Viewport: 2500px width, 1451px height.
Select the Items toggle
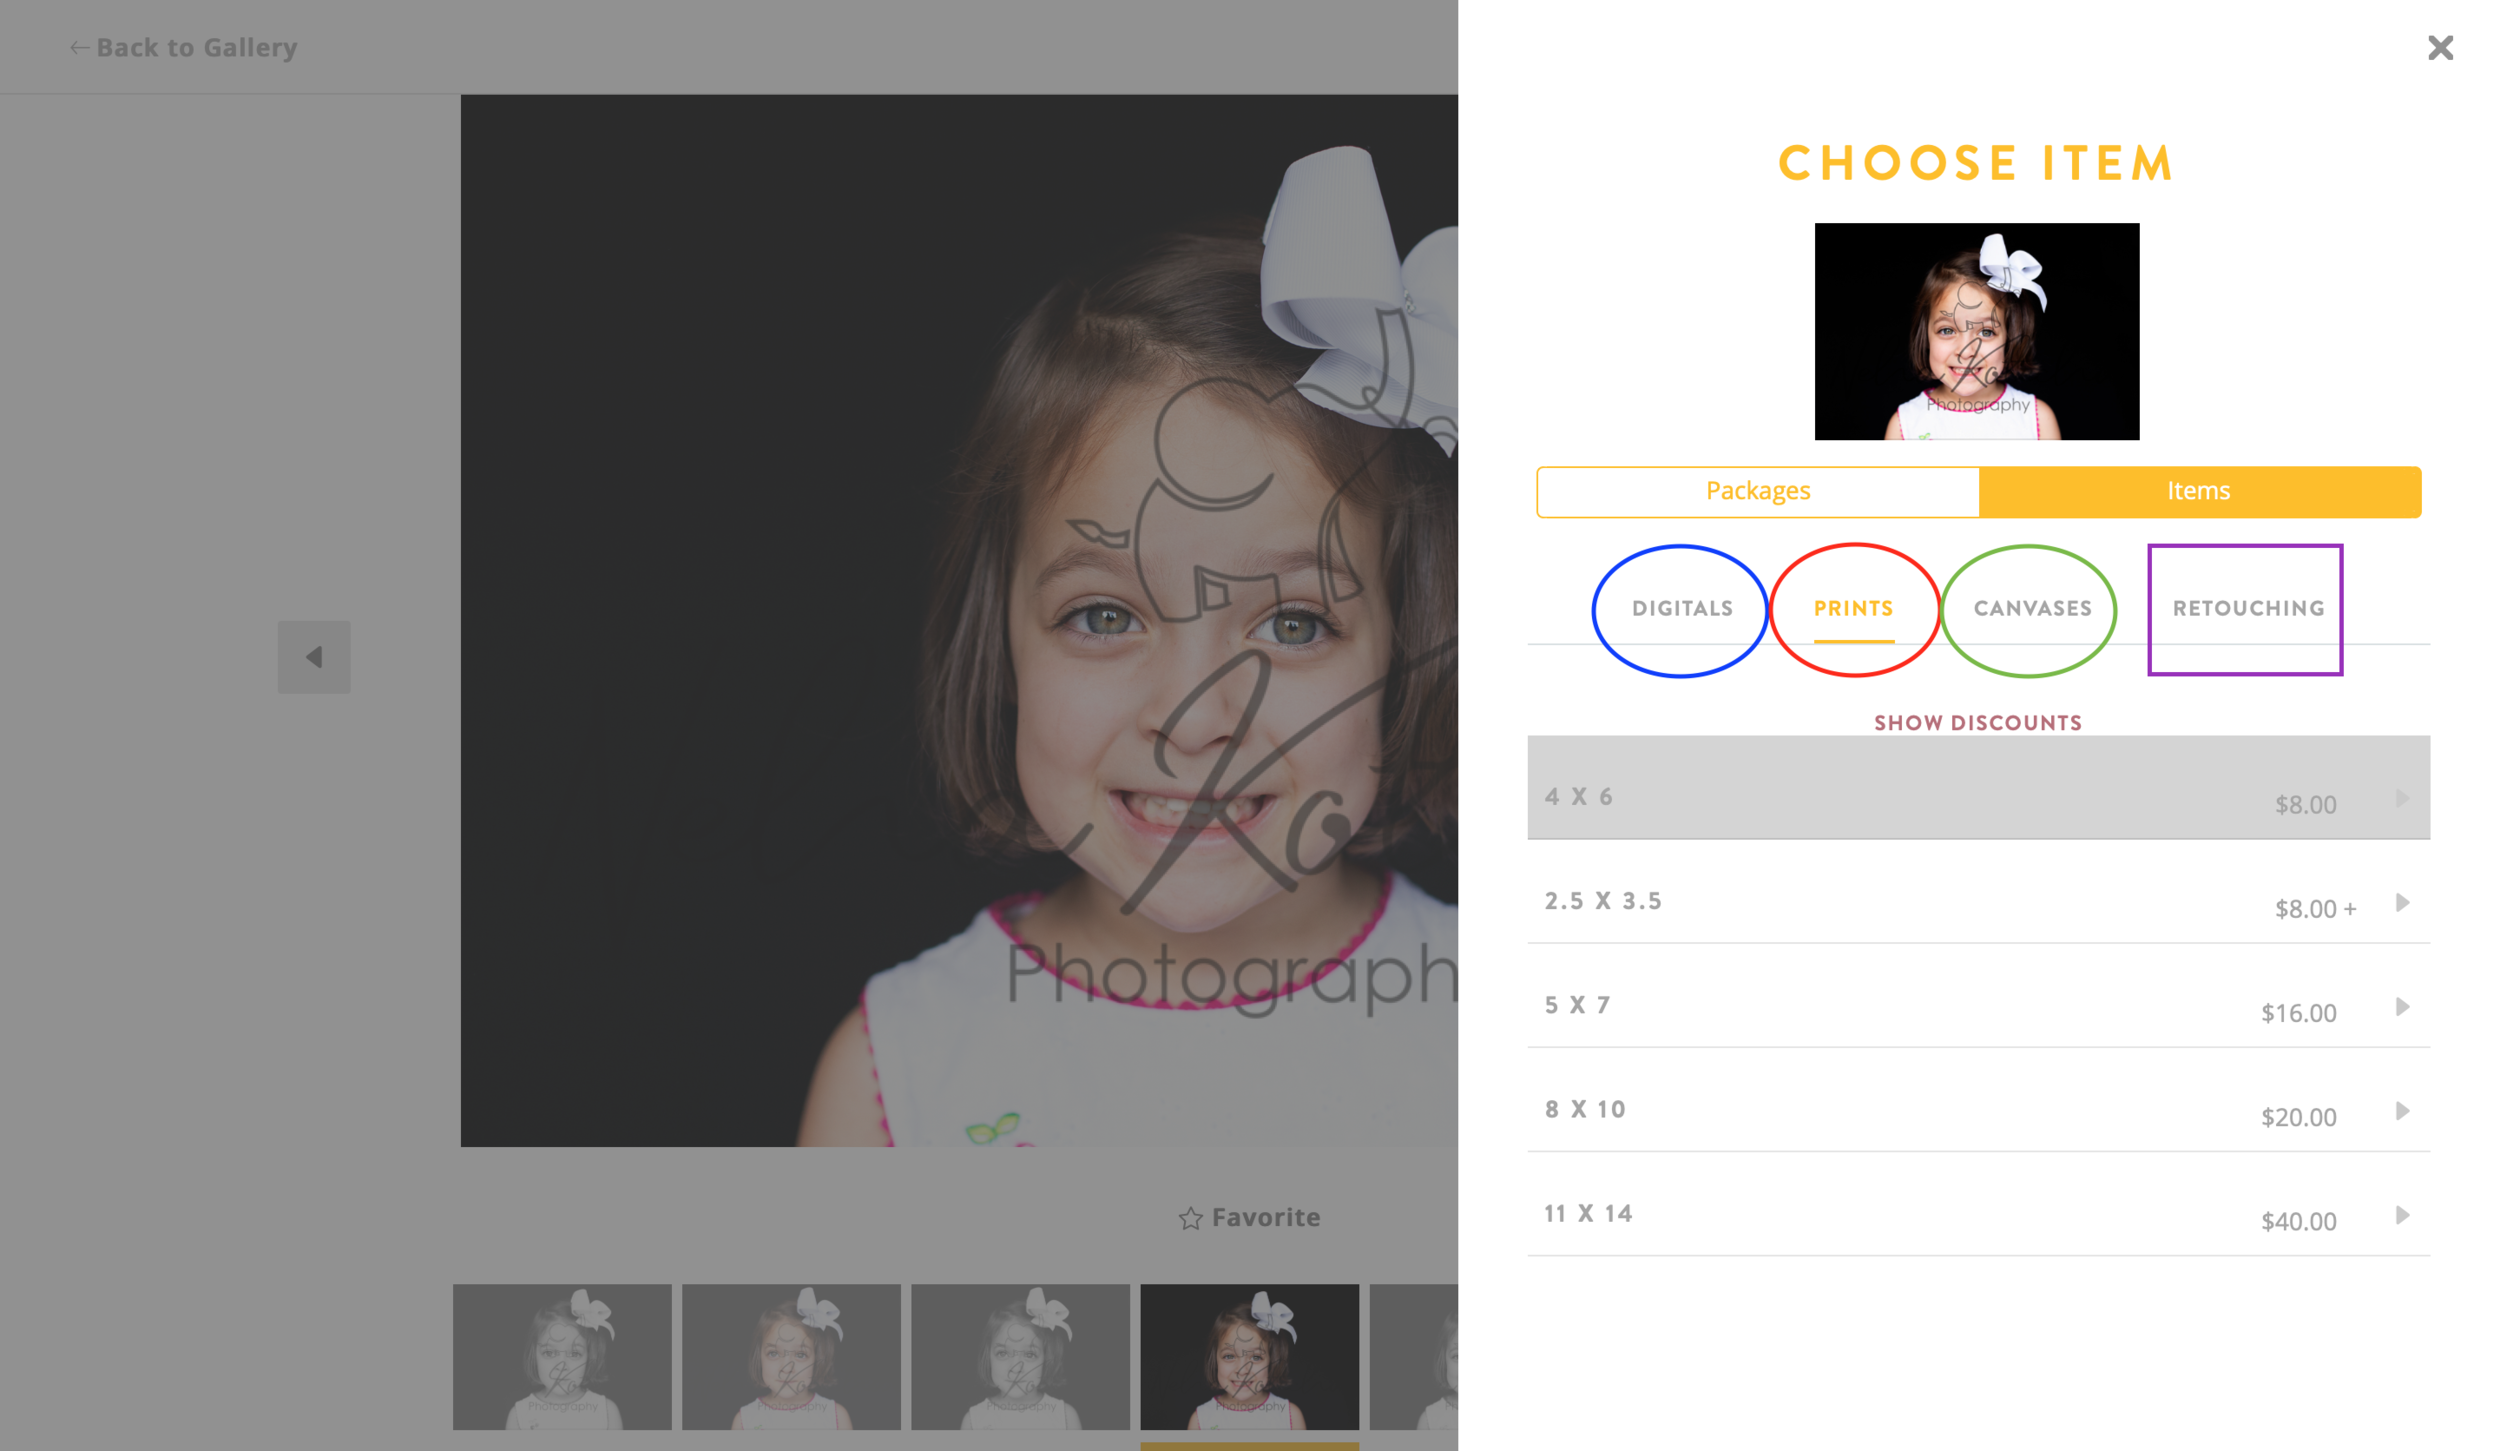2199,491
